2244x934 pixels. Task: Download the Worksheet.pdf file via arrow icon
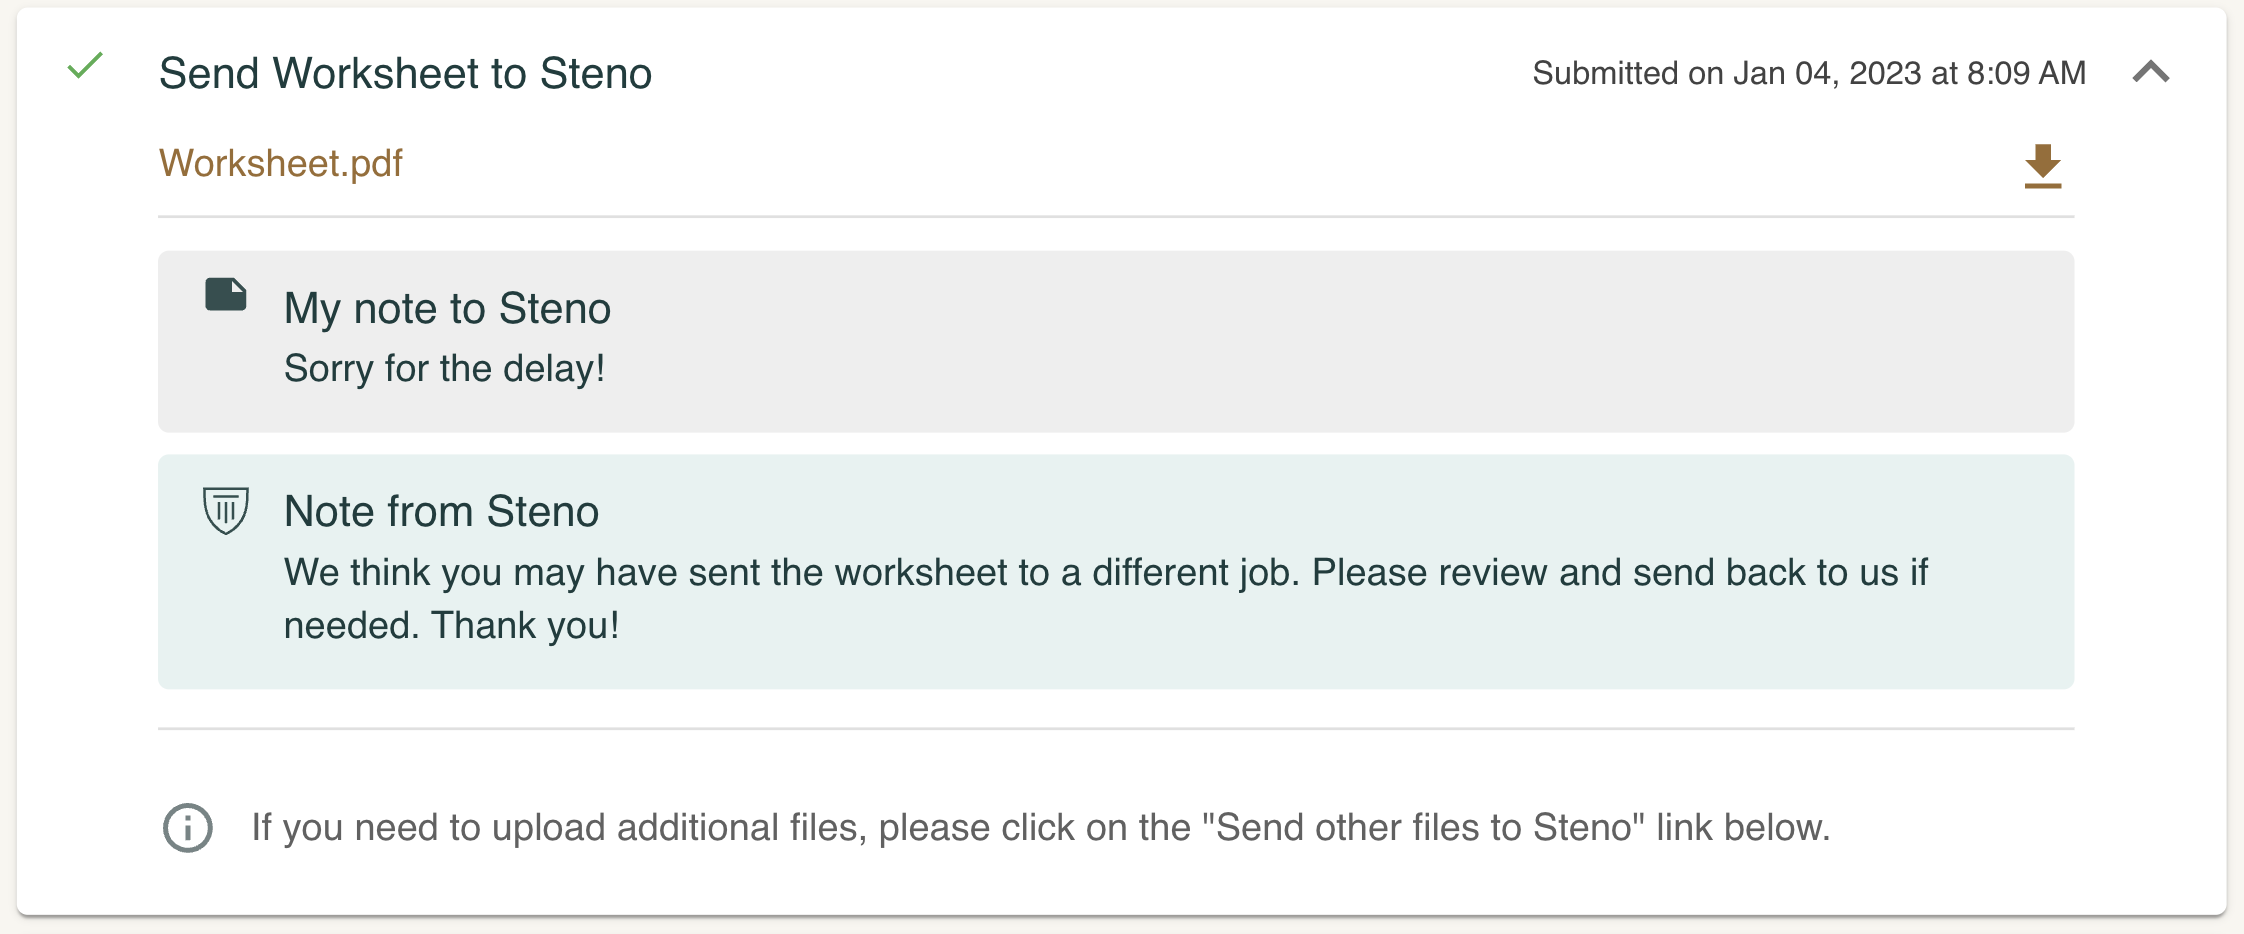tap(2042, 166)
